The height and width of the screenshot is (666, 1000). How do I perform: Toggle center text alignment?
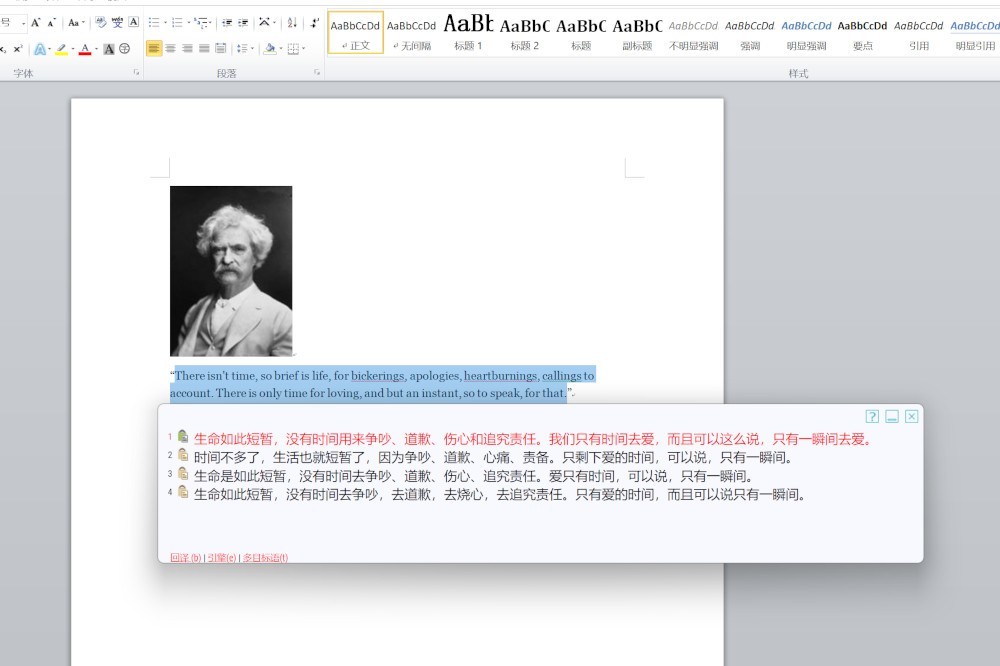coord(171,48)
